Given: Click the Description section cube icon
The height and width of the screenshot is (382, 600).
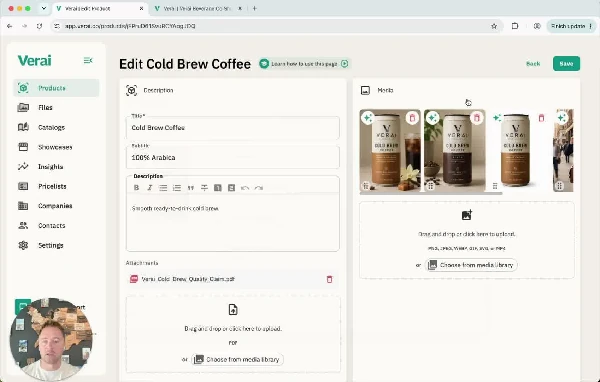Looking at the screenshot, I should coord(132,90).
